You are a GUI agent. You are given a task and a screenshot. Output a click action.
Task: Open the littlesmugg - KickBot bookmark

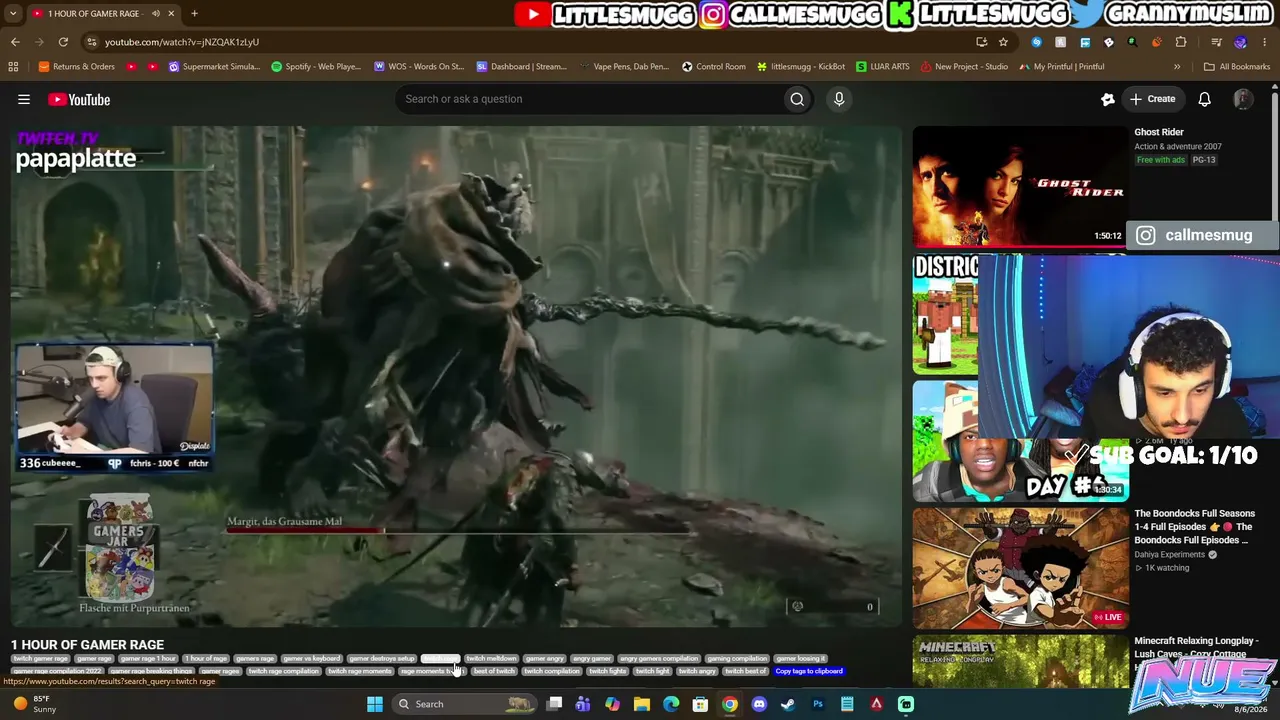coord(801,67)
